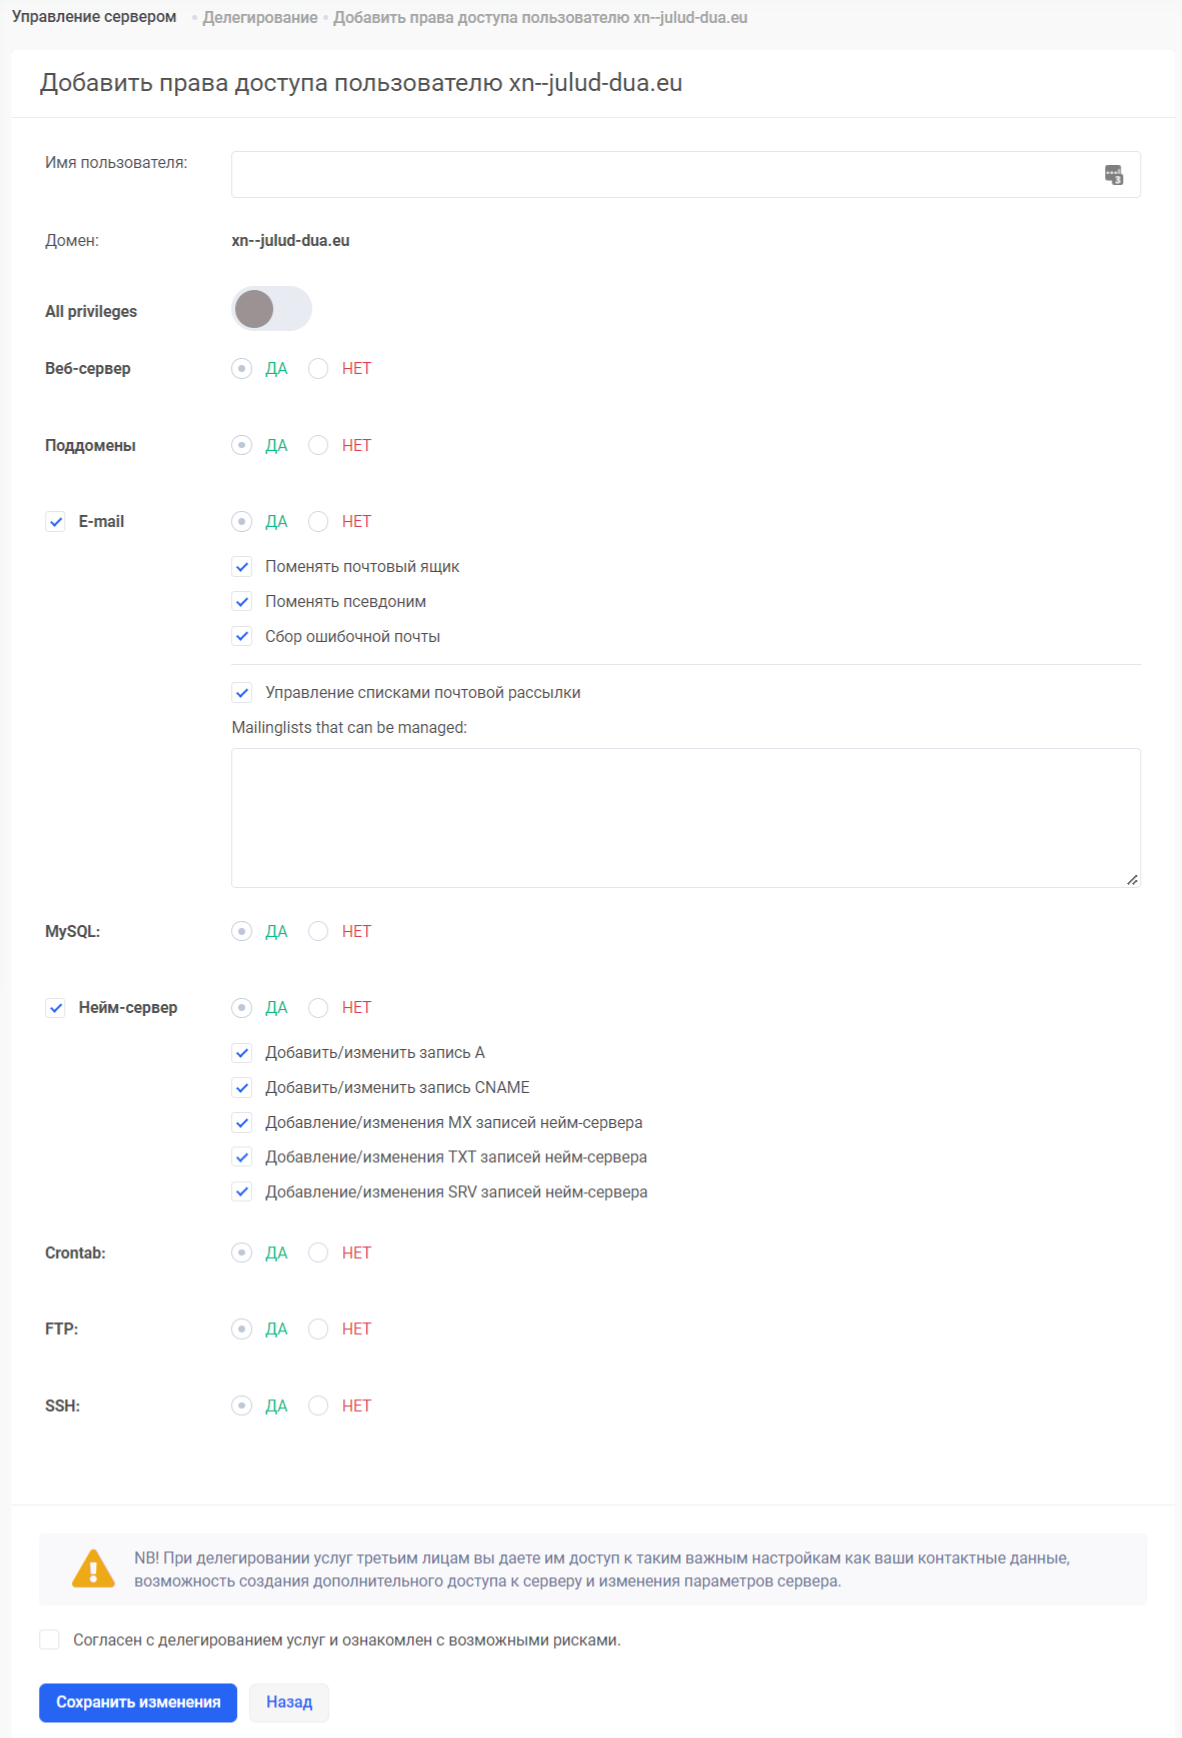Image resolution: width=1182 pixels, height=1738 pixels.
Task: Open Делегирование breadcrumb link
Action: point(260,18)
